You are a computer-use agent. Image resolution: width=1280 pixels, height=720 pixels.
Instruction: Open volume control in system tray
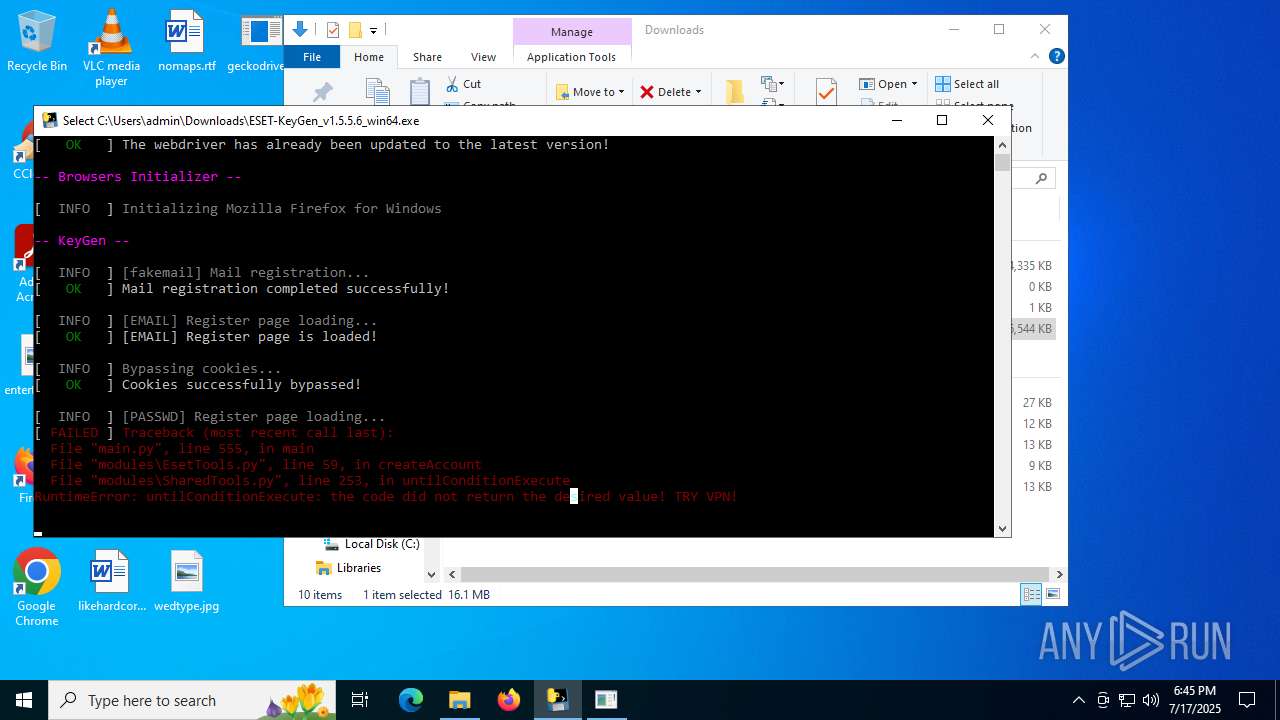[1151, 700]
